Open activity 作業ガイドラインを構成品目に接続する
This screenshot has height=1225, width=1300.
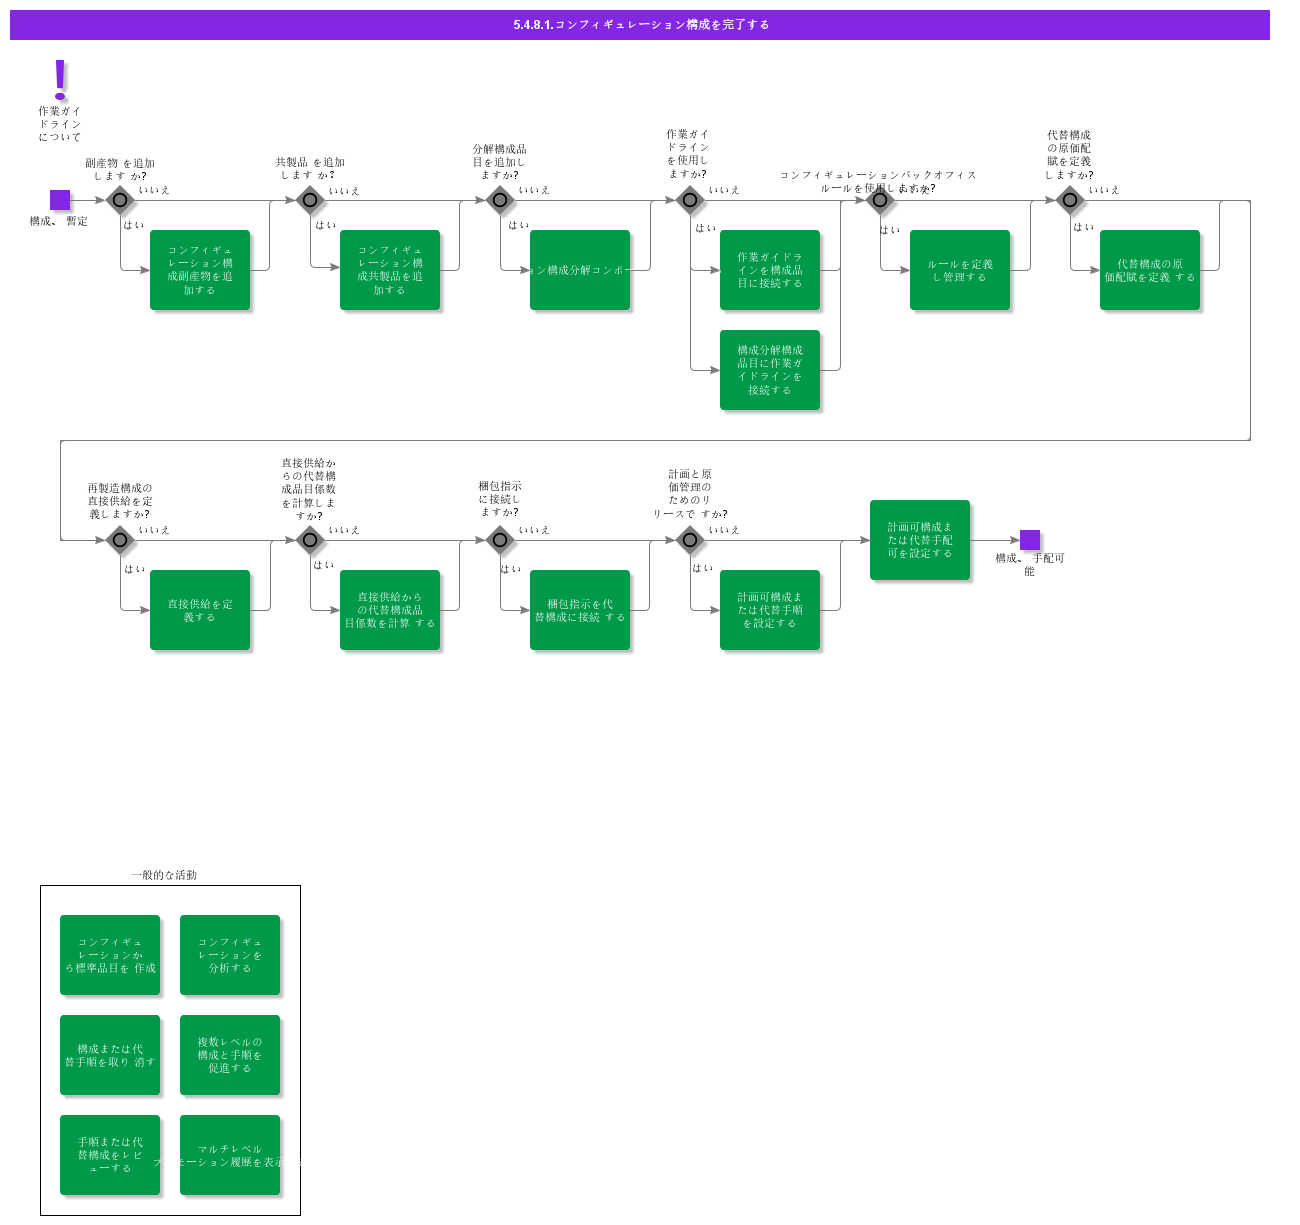[770, 270]
